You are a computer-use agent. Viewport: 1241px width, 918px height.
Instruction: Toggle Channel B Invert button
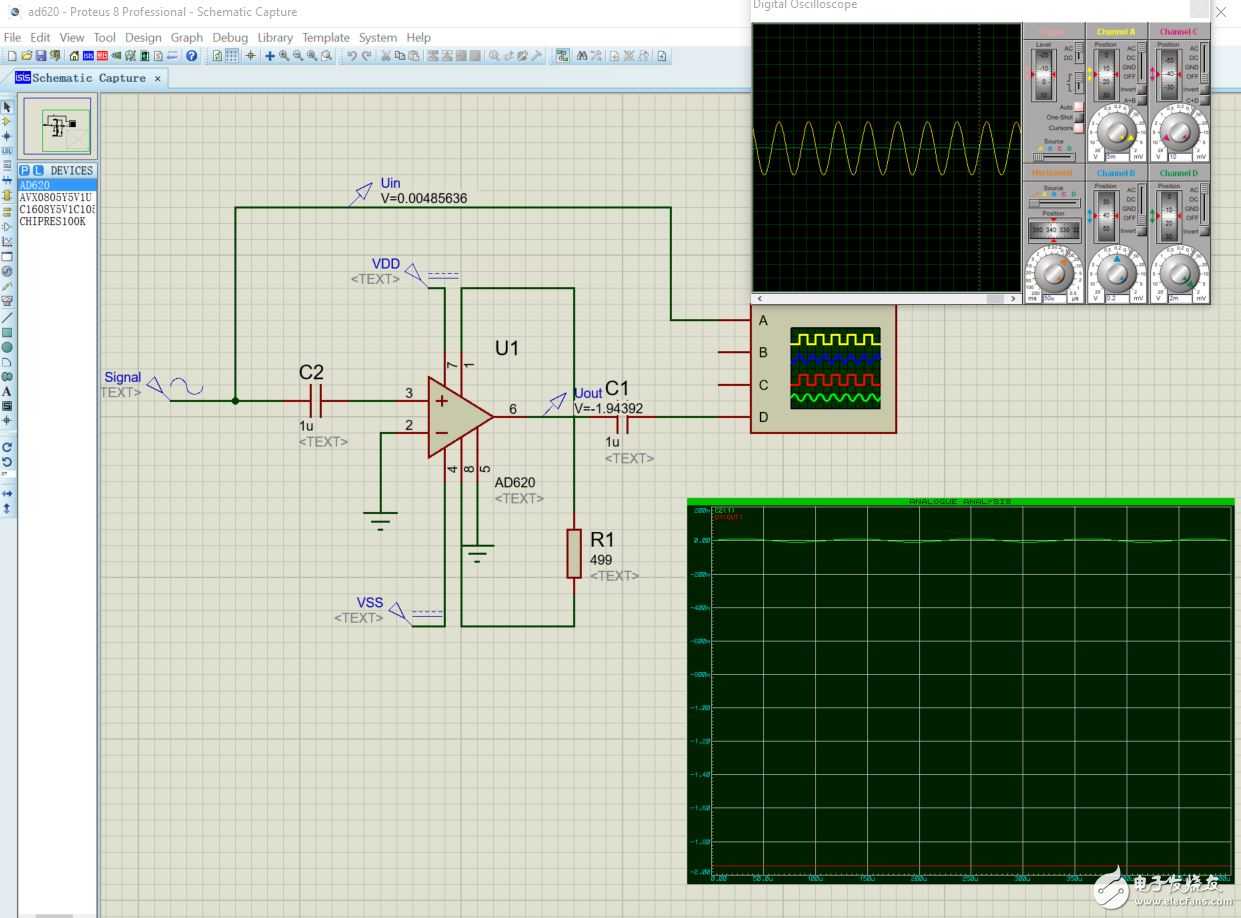[x=1142, y=231]
